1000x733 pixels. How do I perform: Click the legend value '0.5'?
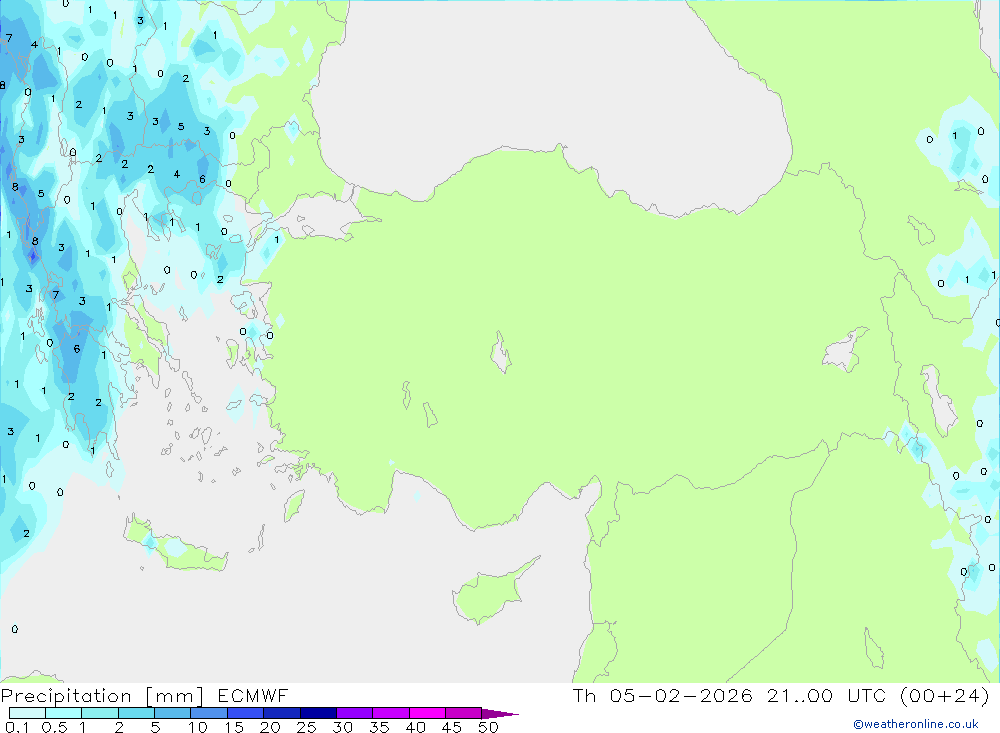click(x=54, y=727)
